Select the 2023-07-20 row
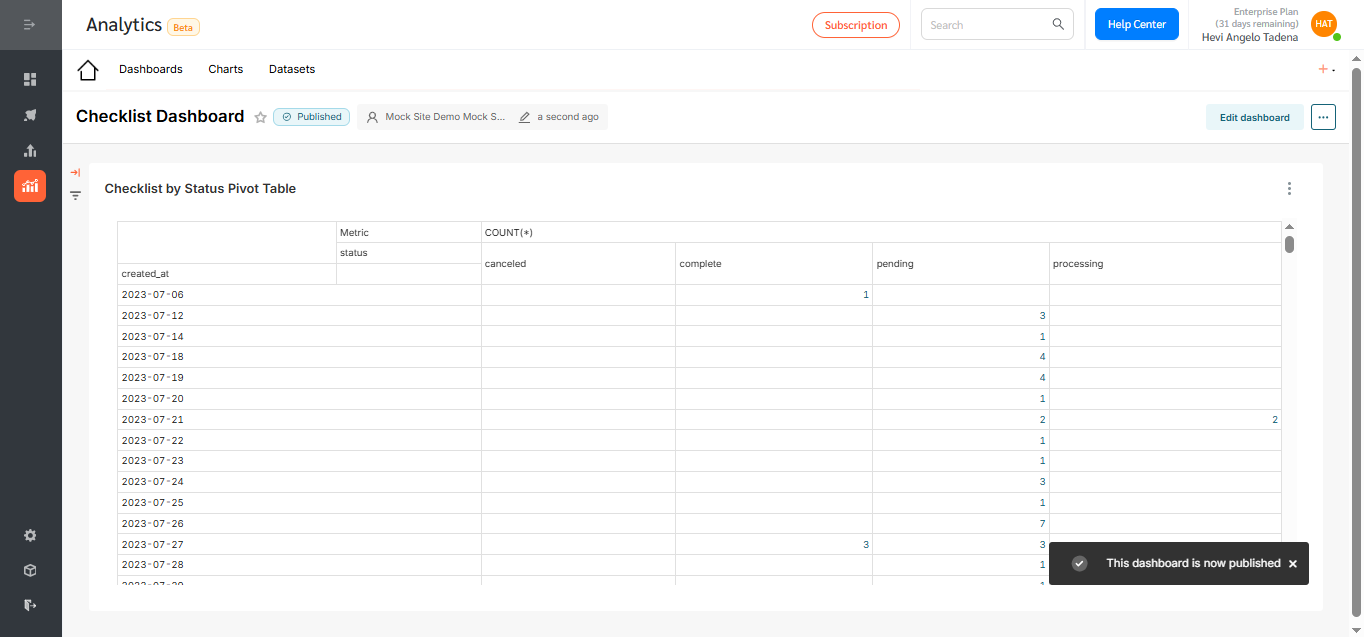The image size is (1364, 637). (699, 399)
